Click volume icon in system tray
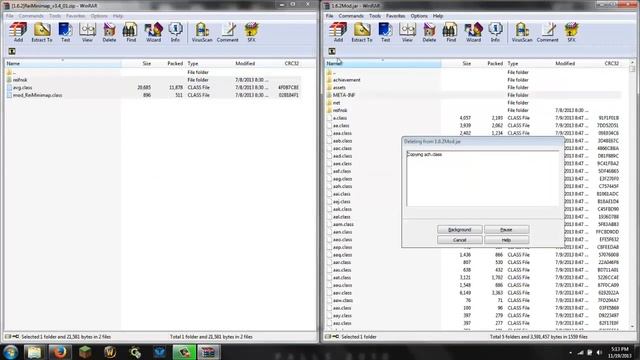 [599, 352]
